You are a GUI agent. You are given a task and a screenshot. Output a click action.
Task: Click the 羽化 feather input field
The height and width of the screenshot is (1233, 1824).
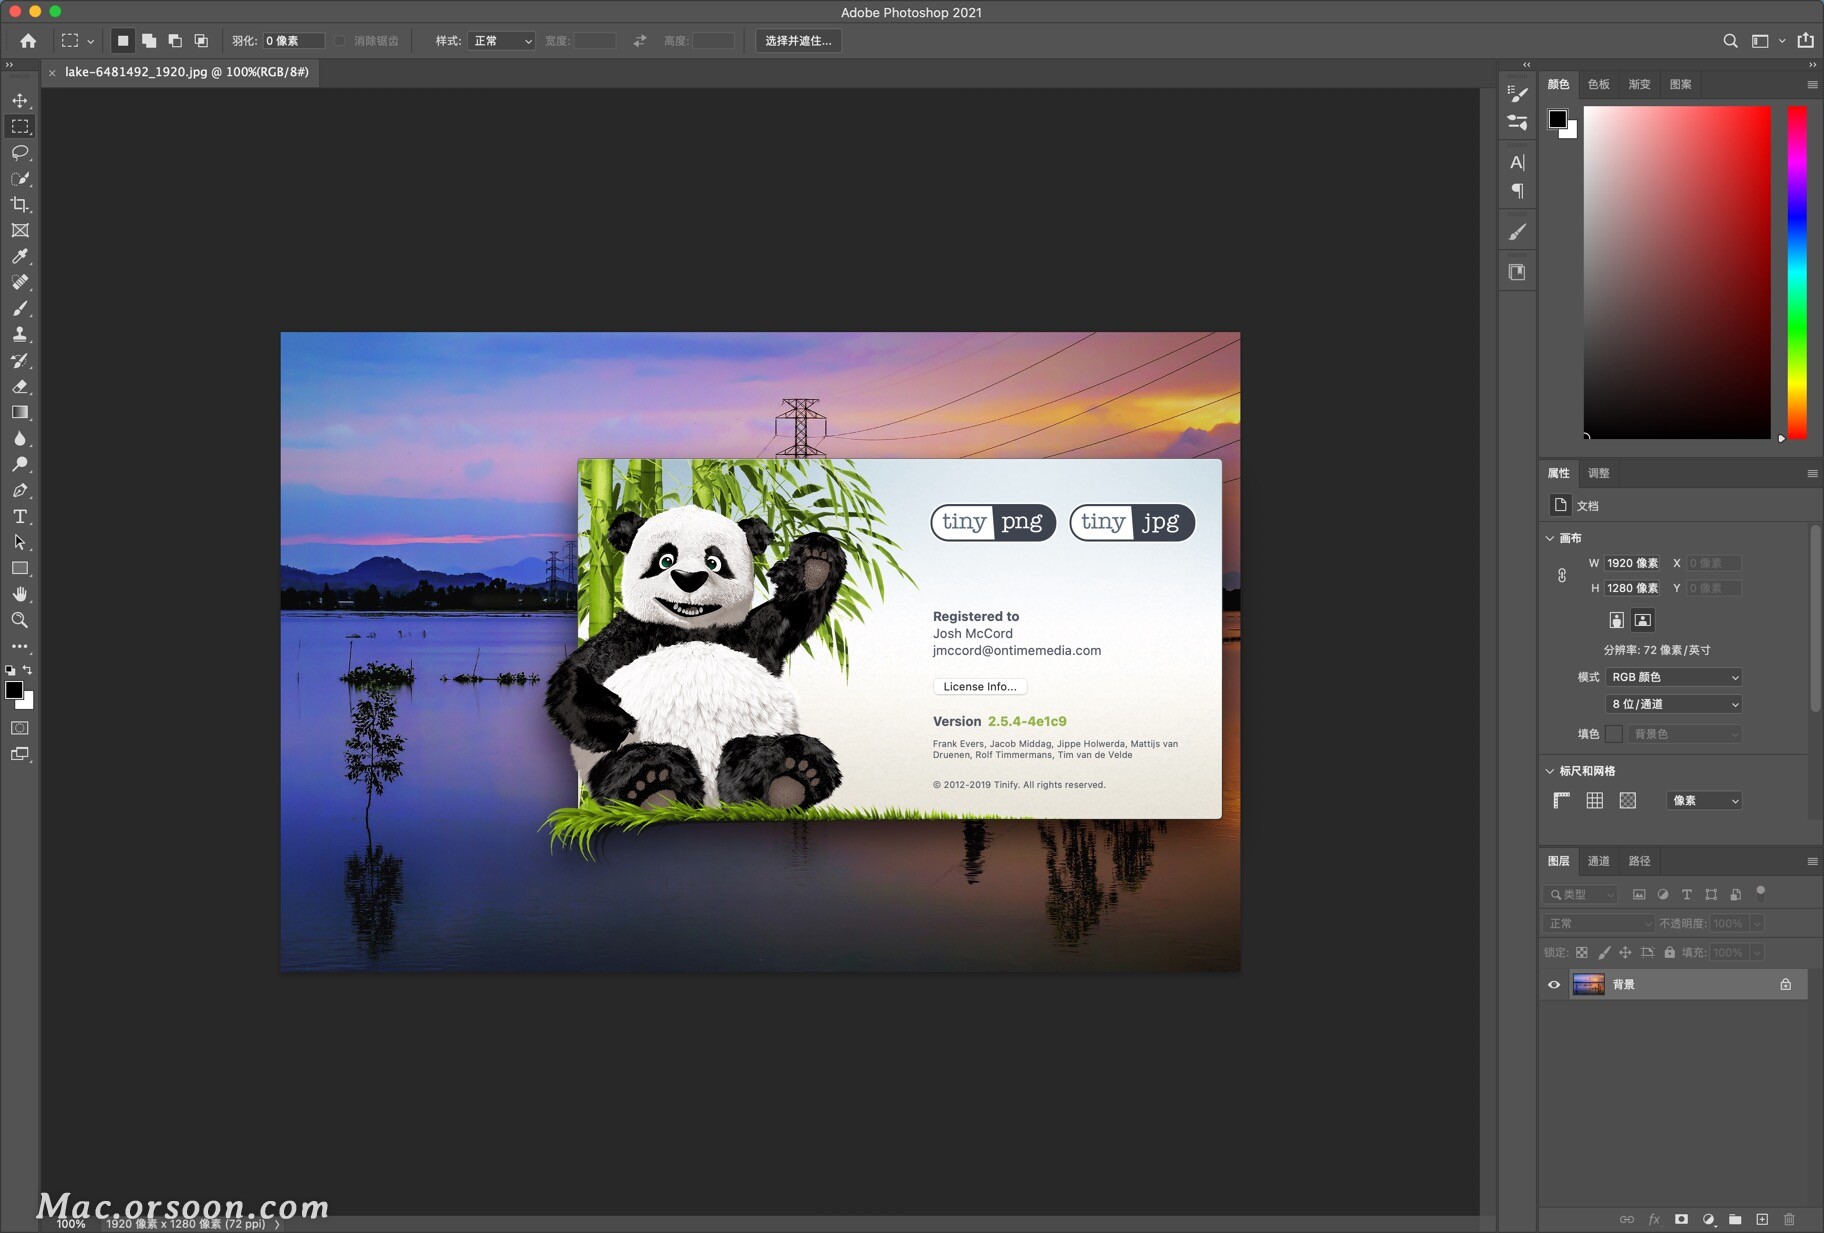tap(294, 41)
